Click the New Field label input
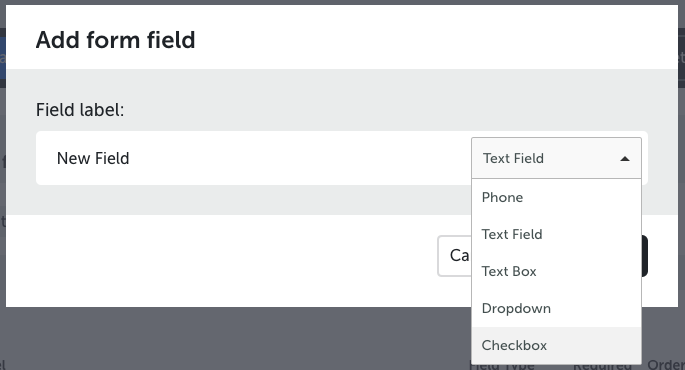This screenshot has width=685, height=370. coord(253,158)
